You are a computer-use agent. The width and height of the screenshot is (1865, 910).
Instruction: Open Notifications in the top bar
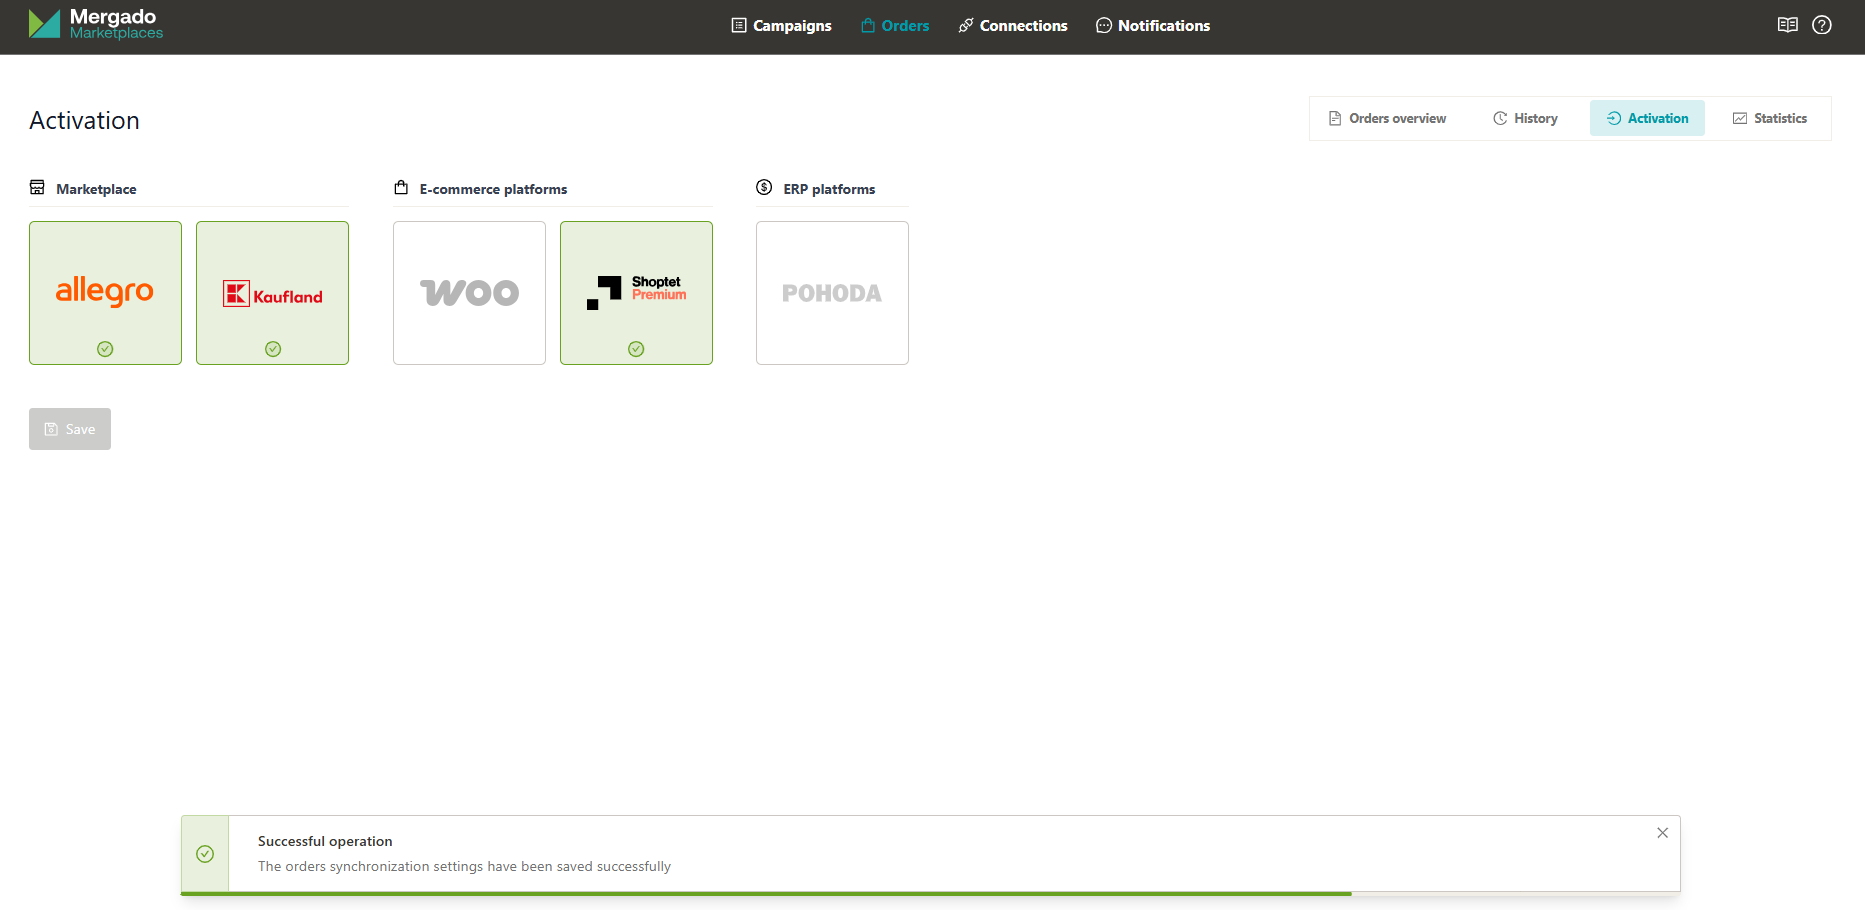click(1152, 26)
